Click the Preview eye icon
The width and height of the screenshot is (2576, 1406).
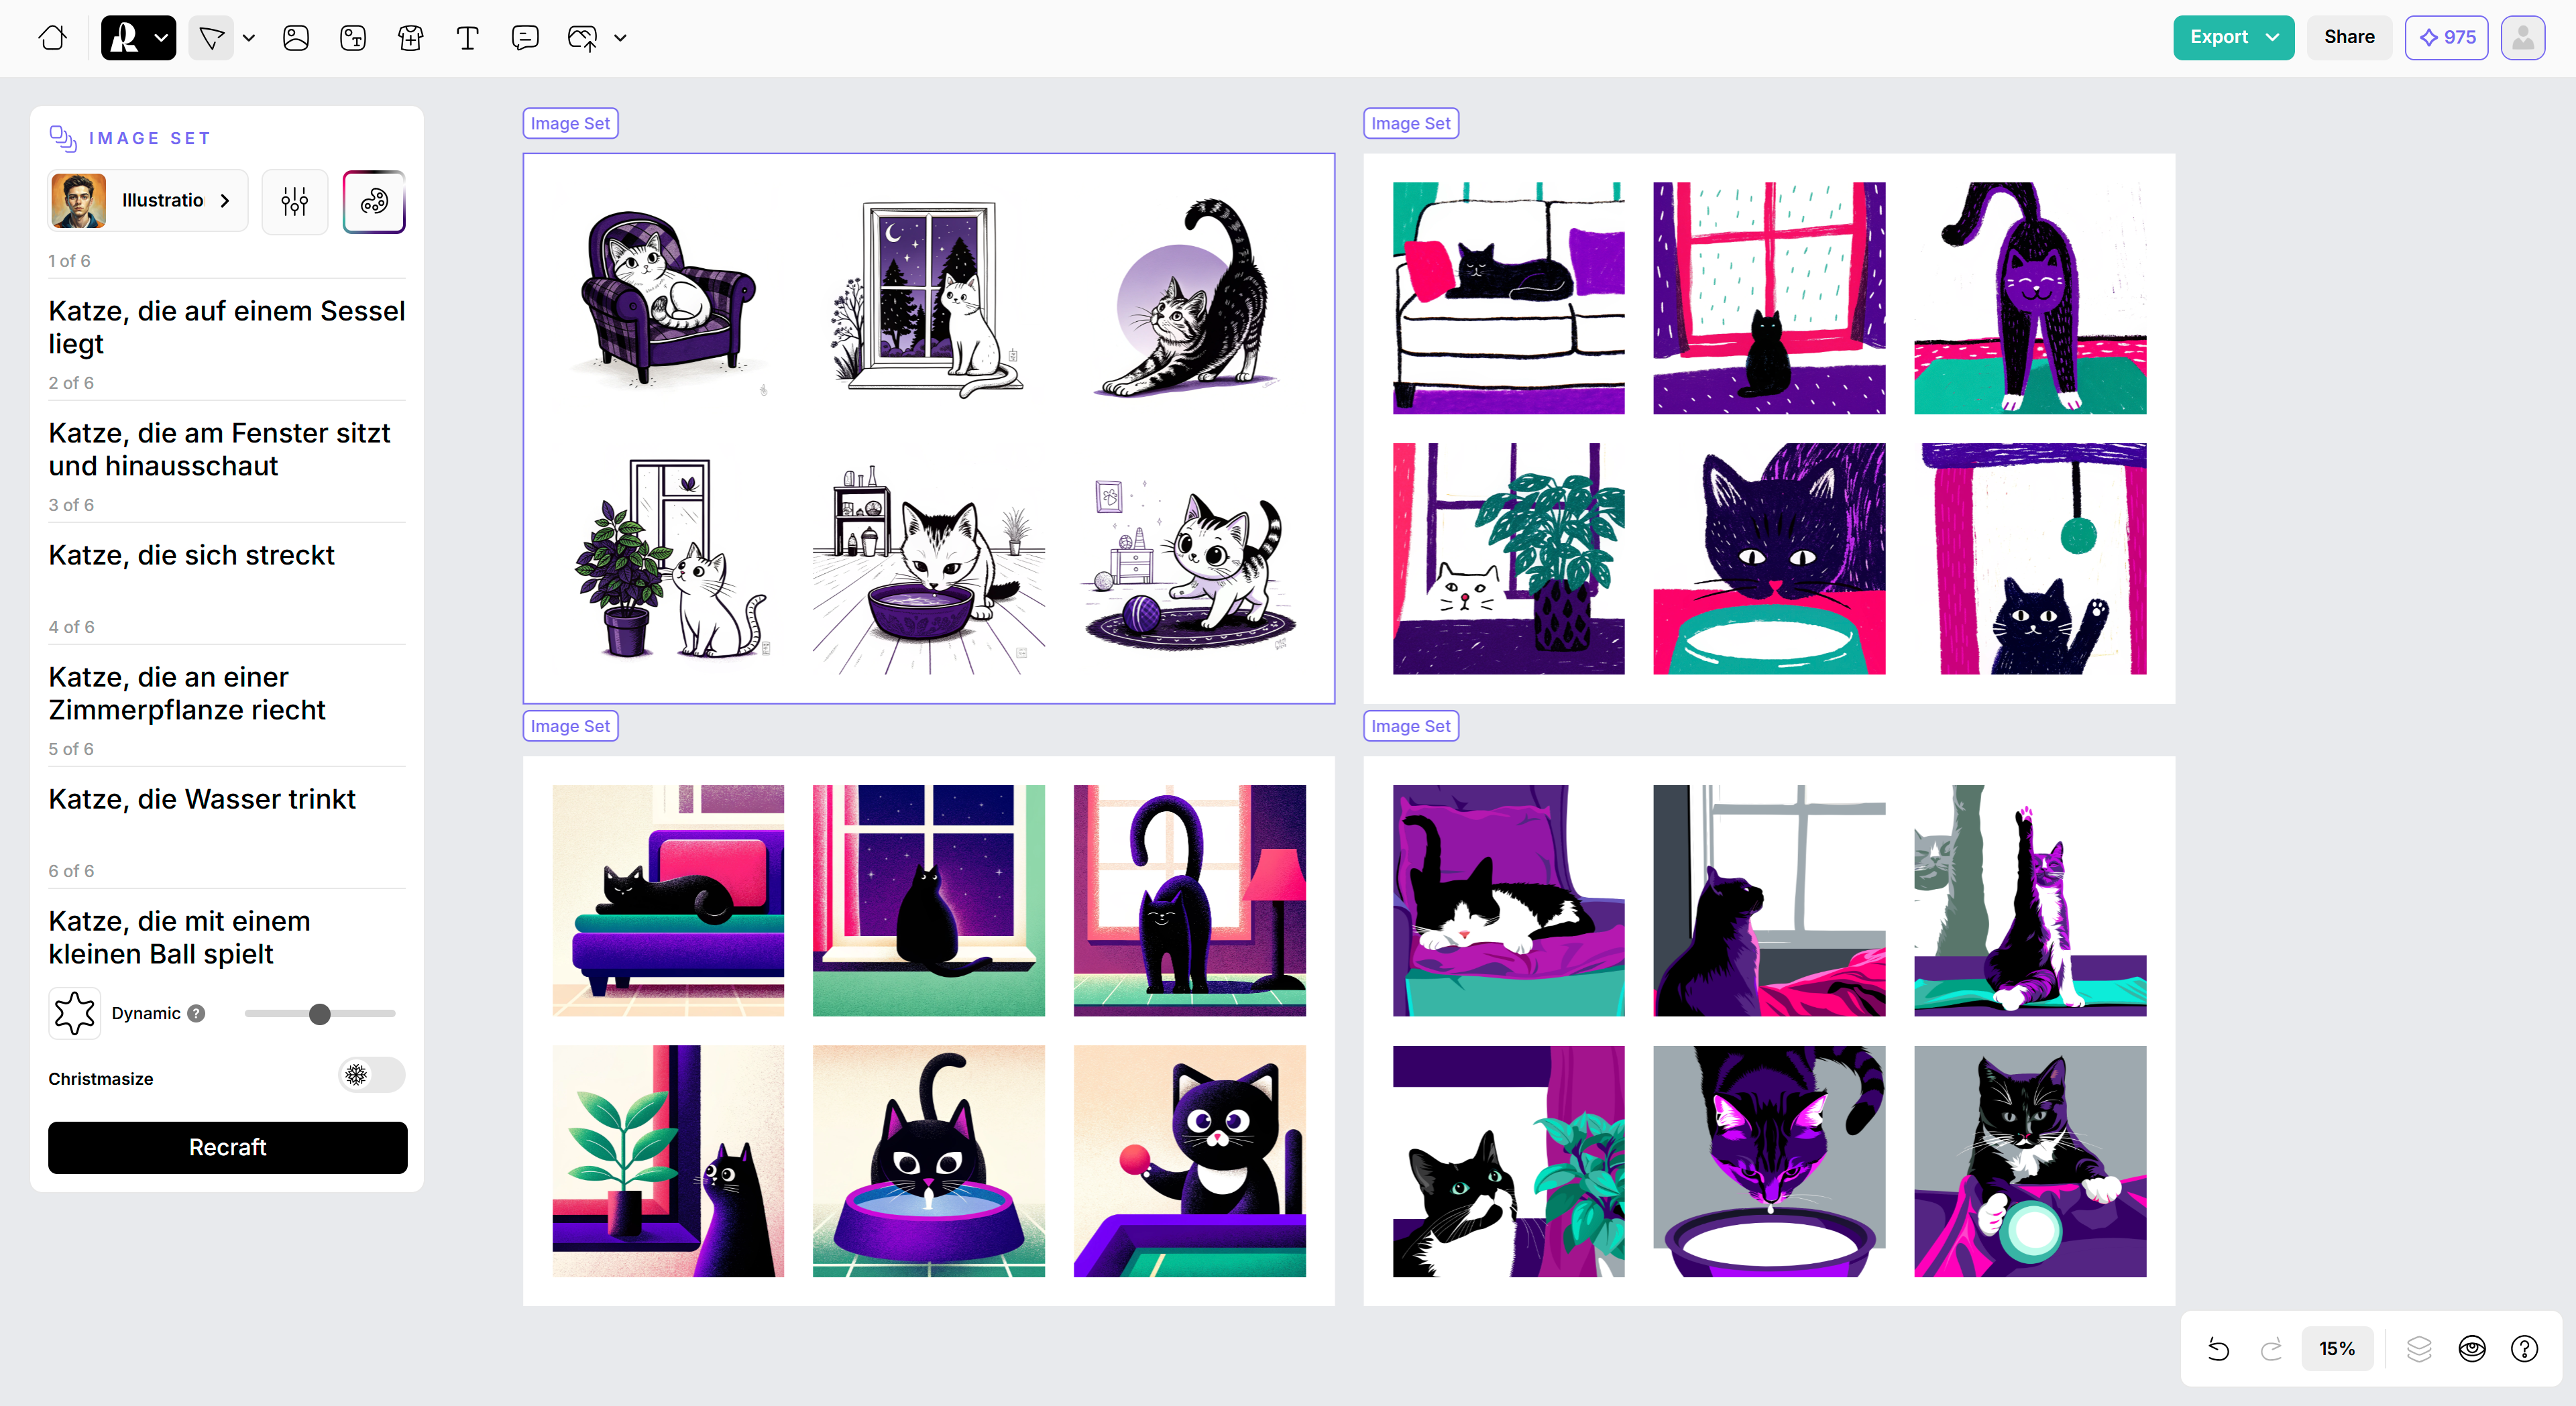[x=2472, y=1348]
